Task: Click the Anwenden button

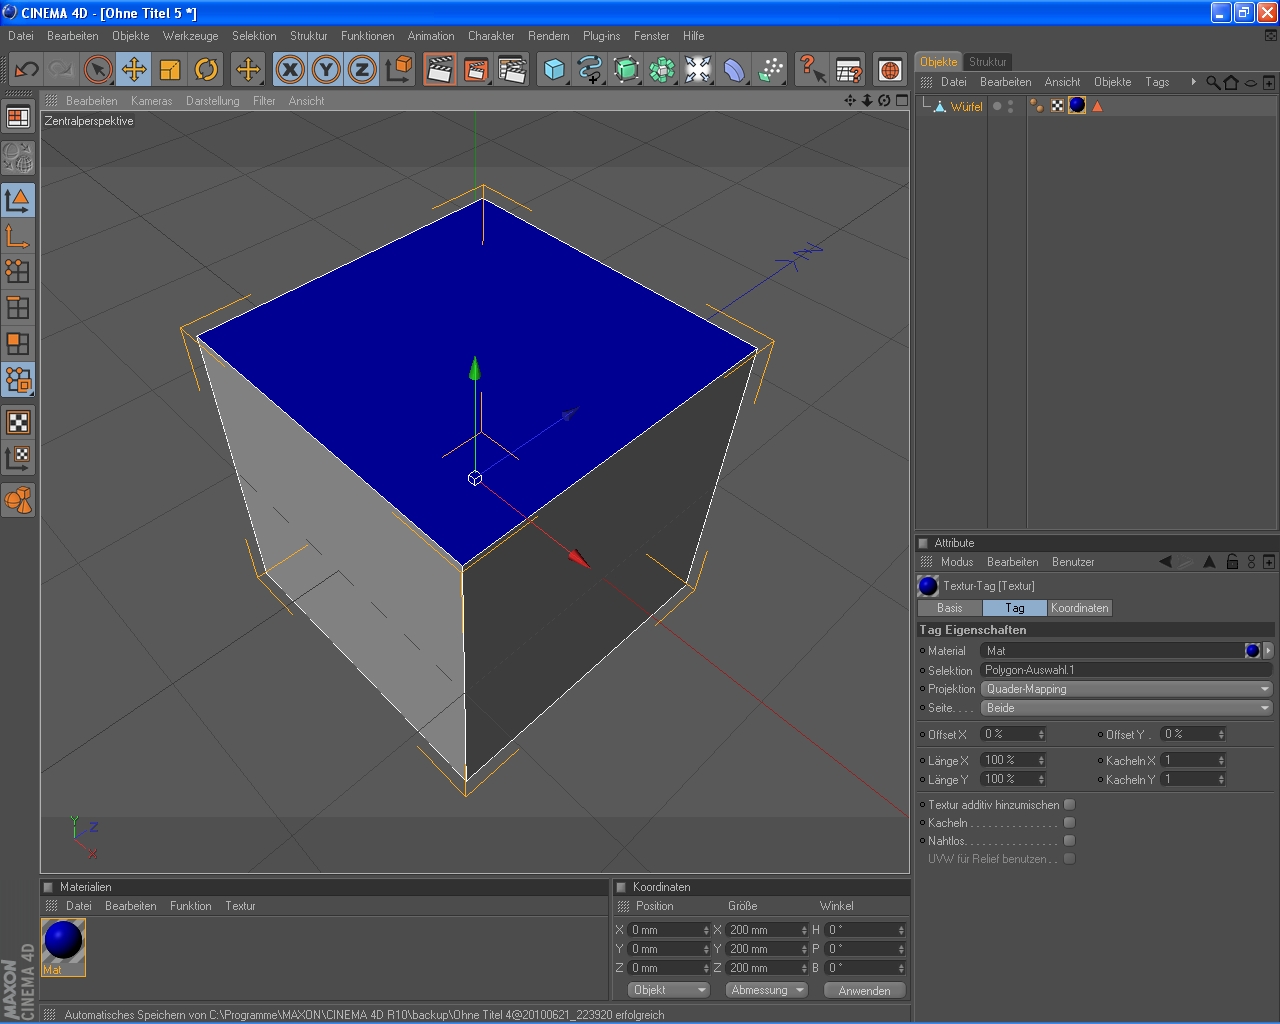Action: (865, 990)
